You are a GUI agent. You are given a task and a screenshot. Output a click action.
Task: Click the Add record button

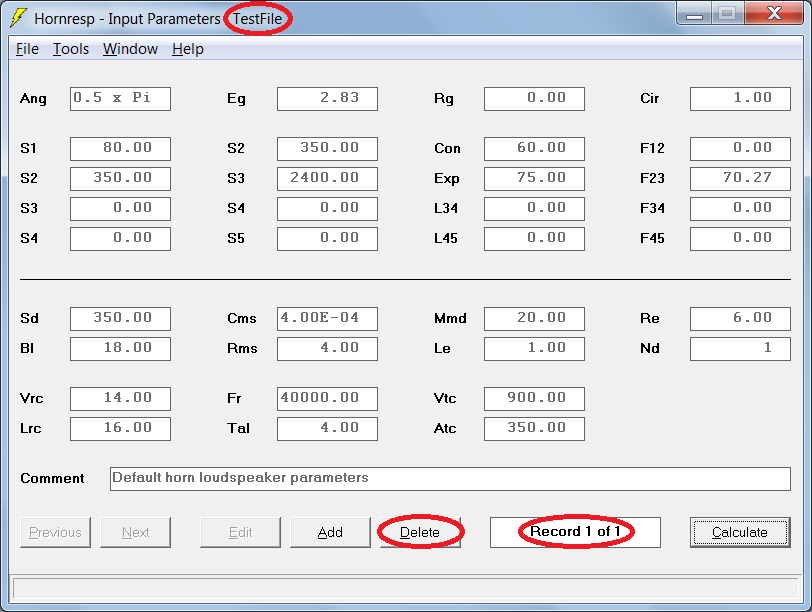[x=330, y=532]
